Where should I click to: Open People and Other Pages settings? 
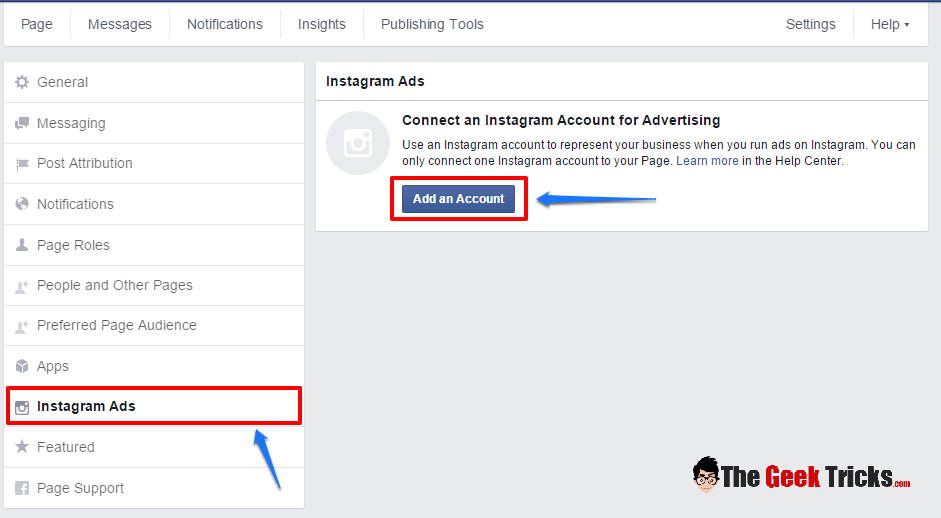pyautogui.click(x=154, y=285)
